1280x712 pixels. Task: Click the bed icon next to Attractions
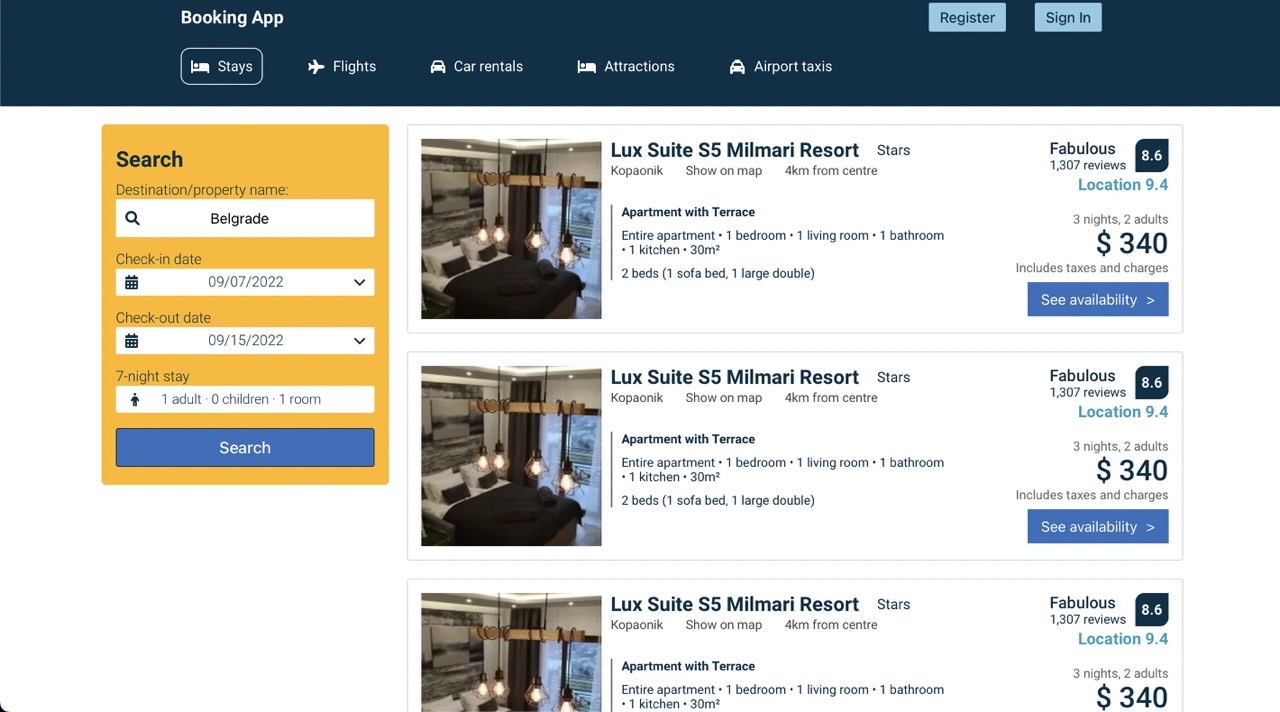coord(587,67)
